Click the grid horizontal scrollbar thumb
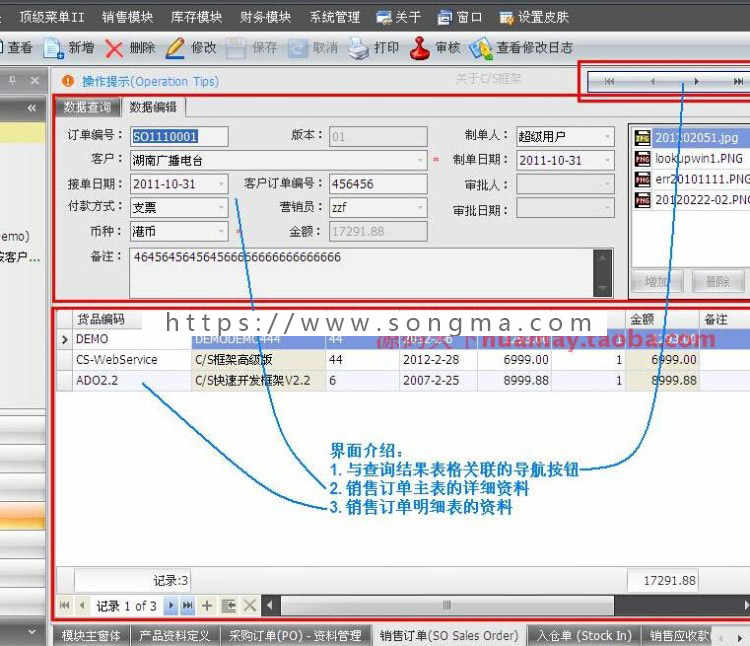Screen dimensions: 750x646 click(x=447, y=605)
